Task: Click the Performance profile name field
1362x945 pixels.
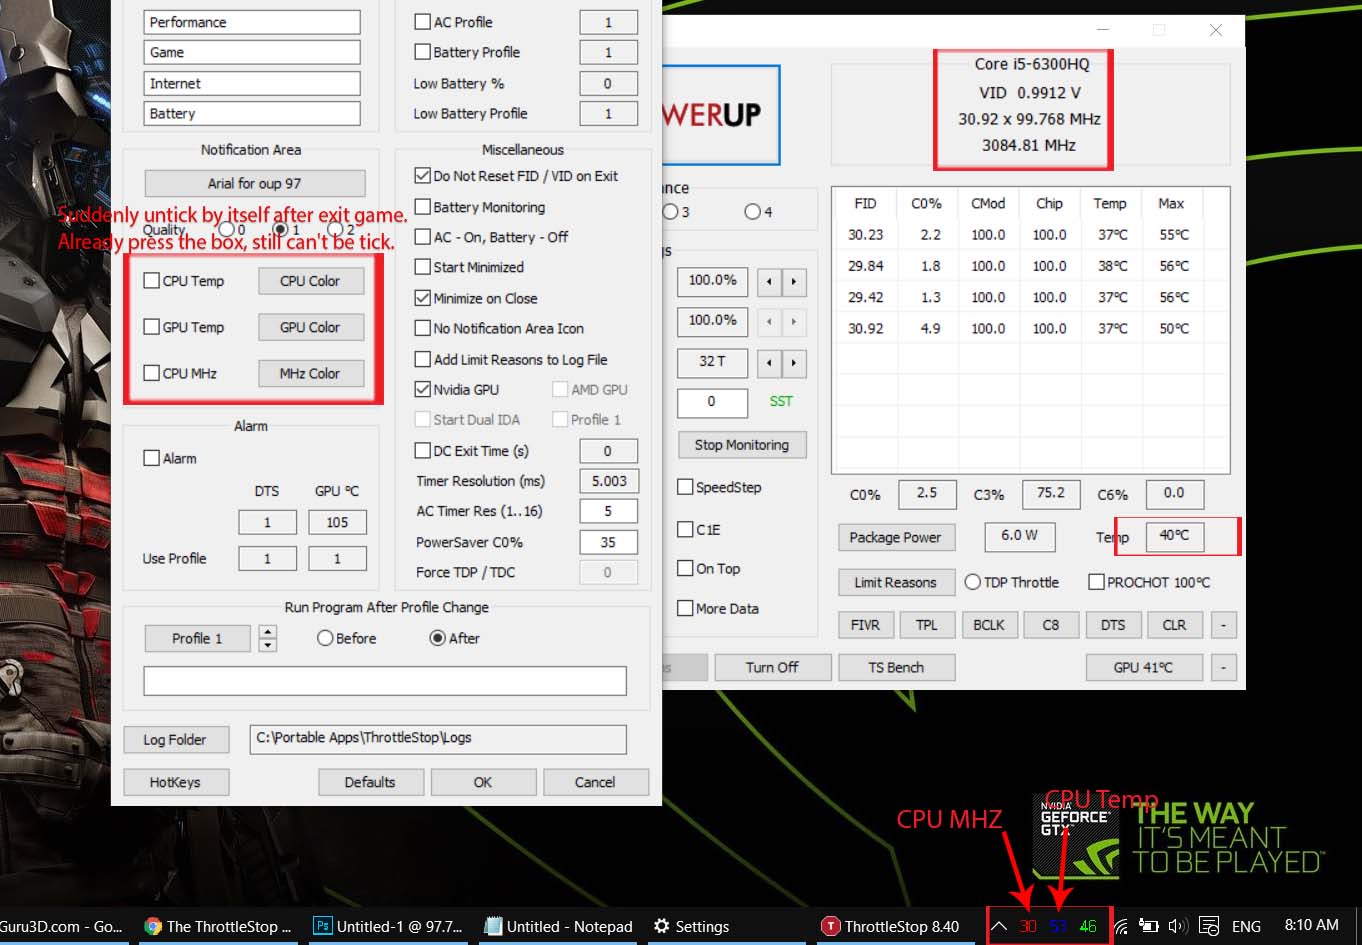Action: click(x=252, y=22)
